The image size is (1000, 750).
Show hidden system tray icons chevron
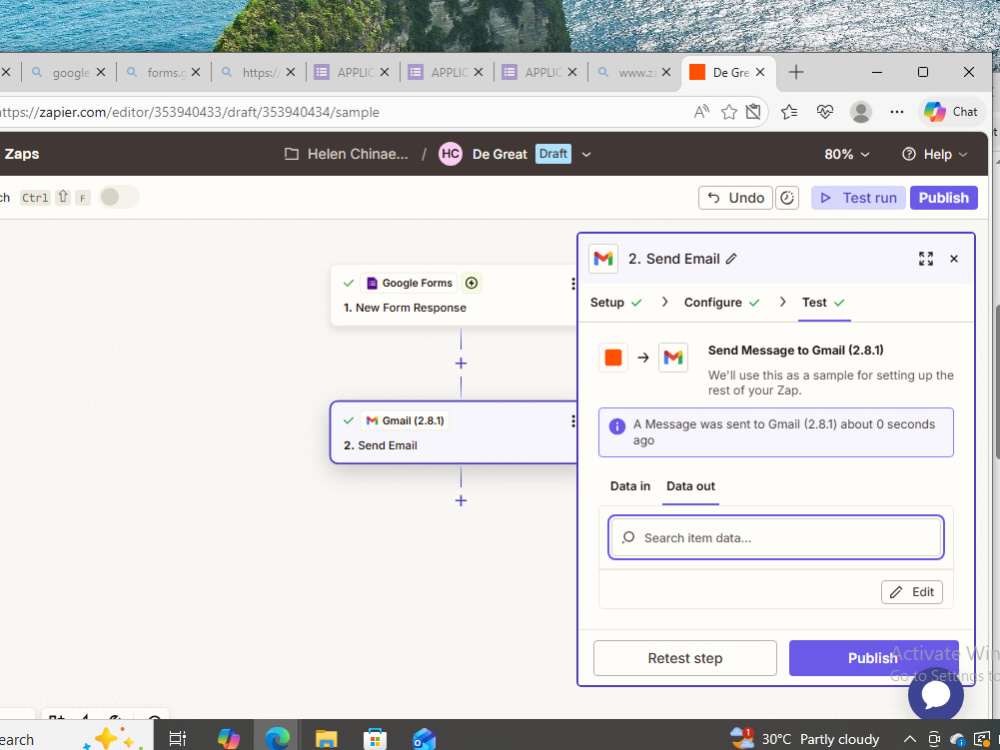click(910, 739)
